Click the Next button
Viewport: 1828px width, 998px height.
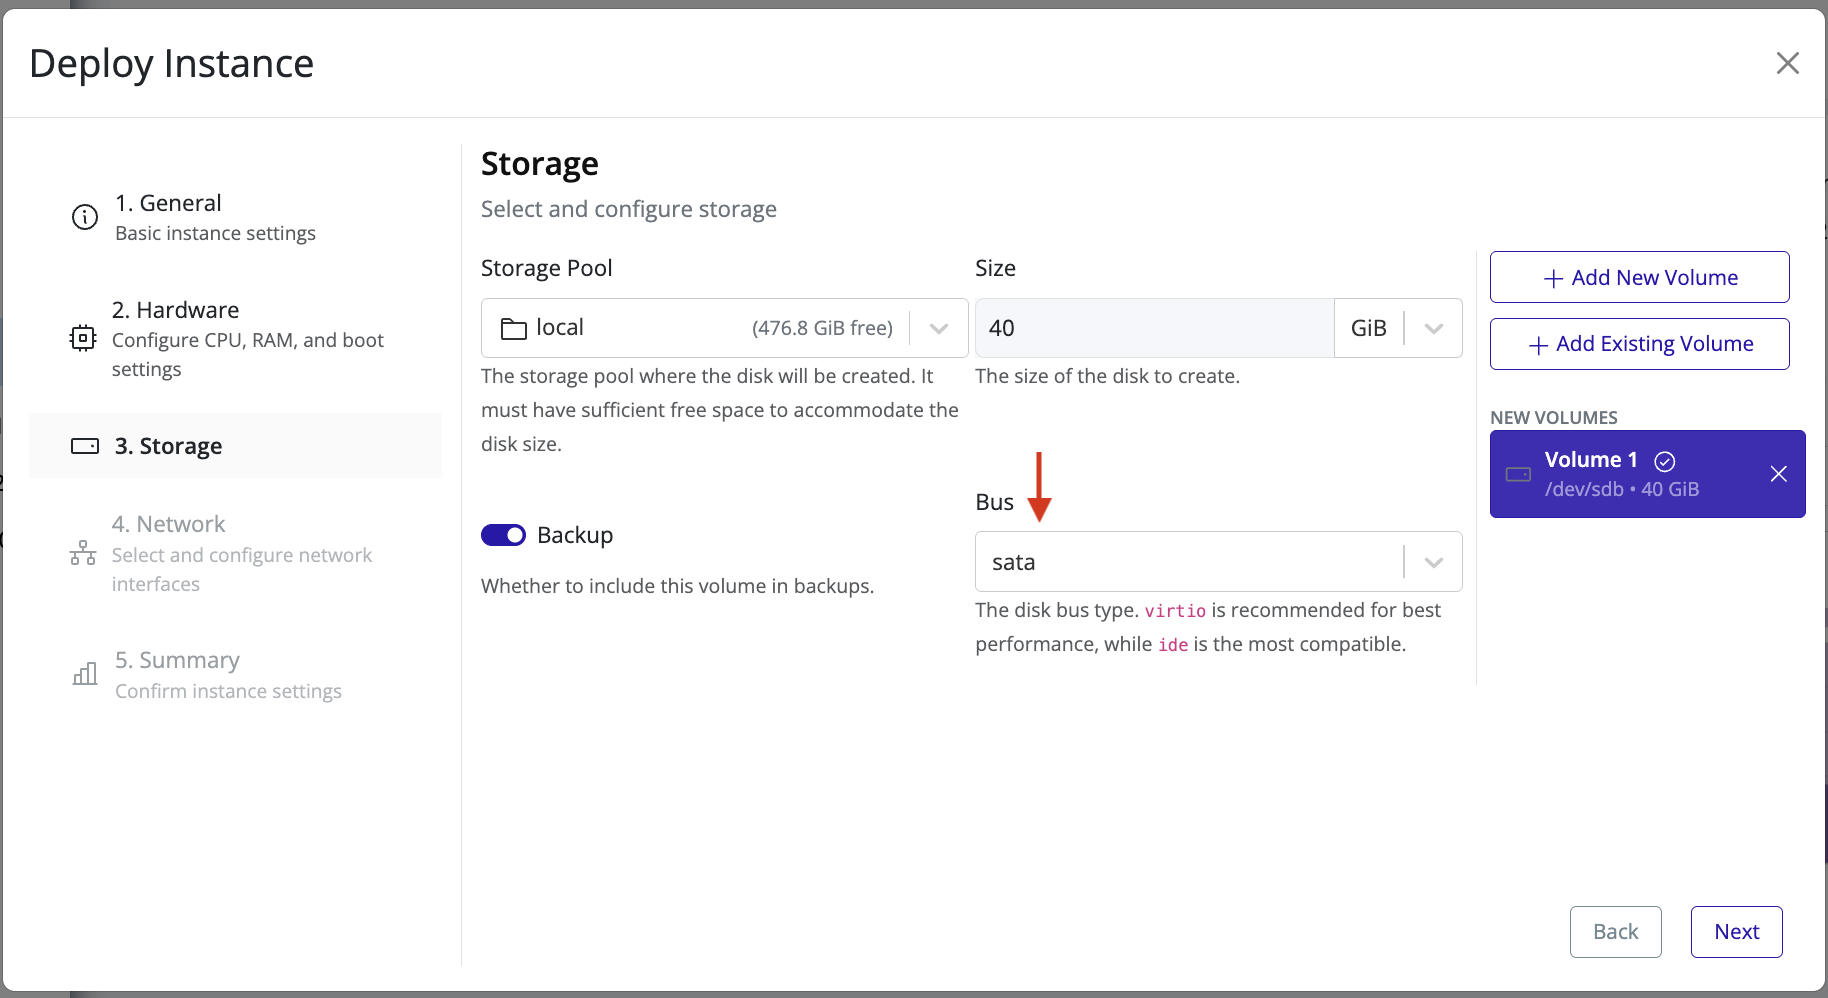1736,932
